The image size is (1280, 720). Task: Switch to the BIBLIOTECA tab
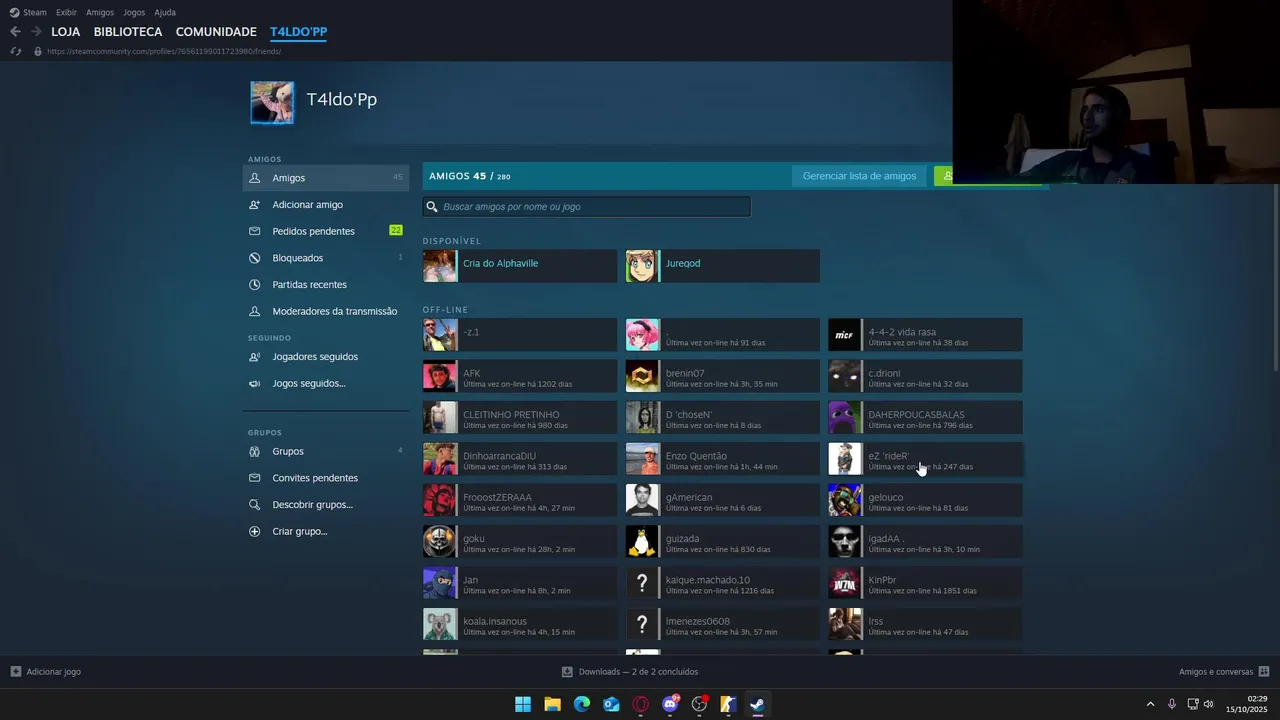[128, 32]
